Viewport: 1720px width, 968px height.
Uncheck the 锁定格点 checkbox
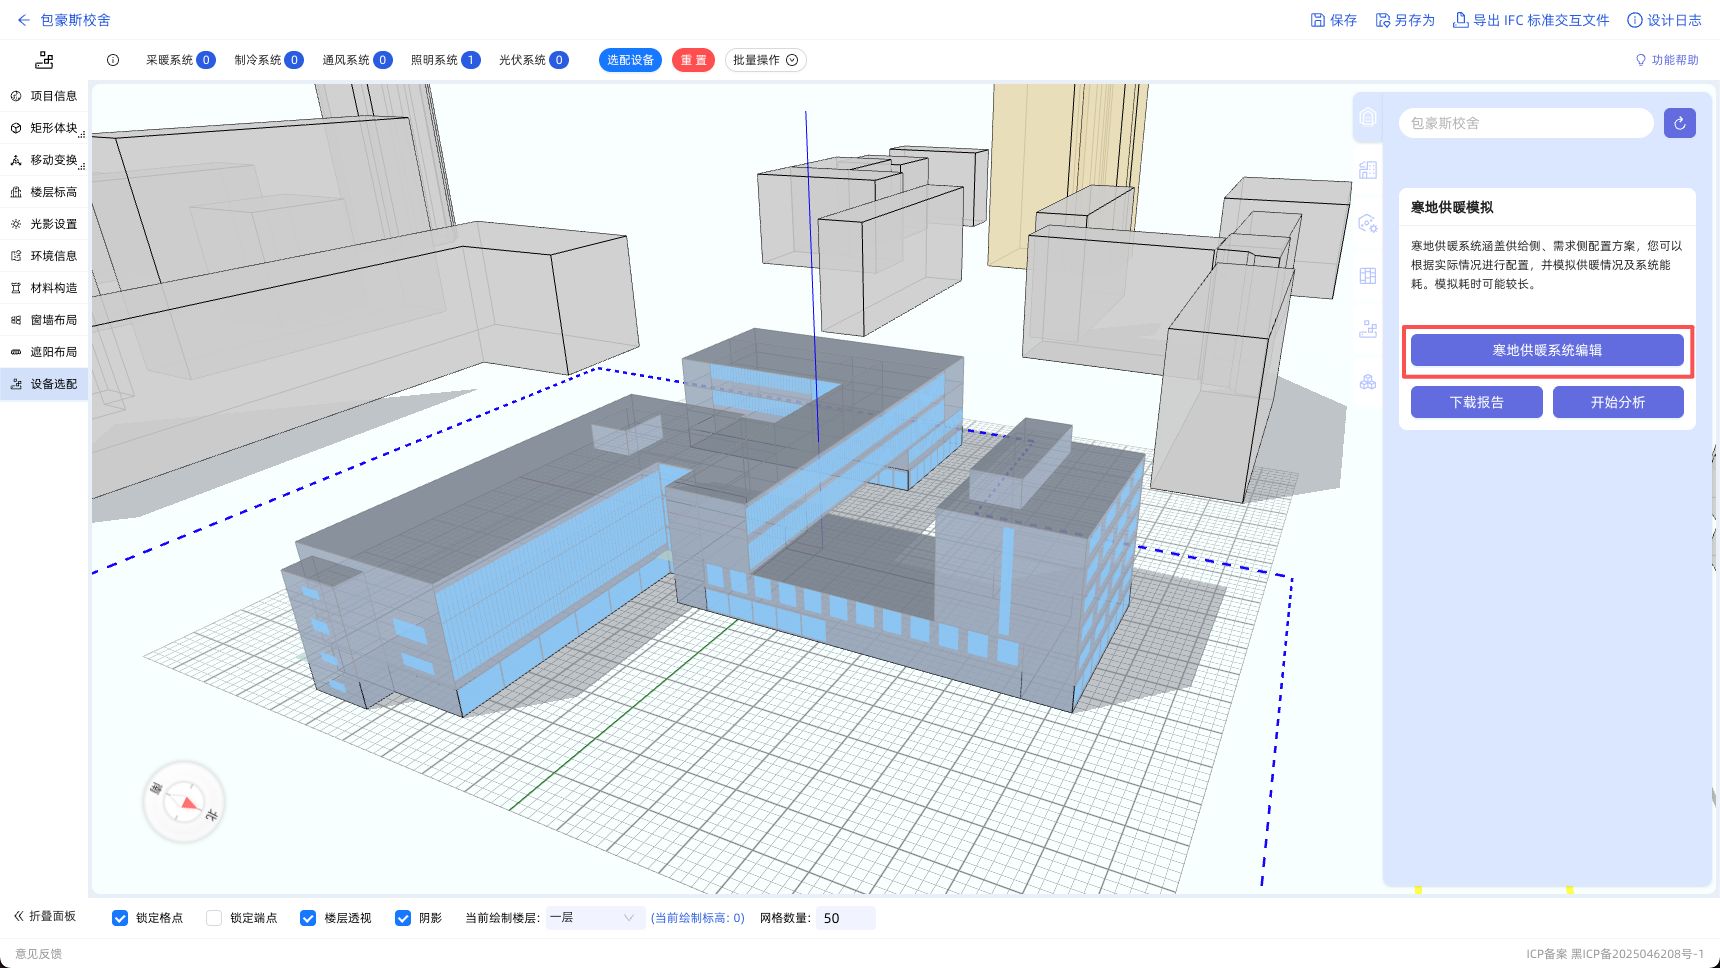[x=120, y=918]
